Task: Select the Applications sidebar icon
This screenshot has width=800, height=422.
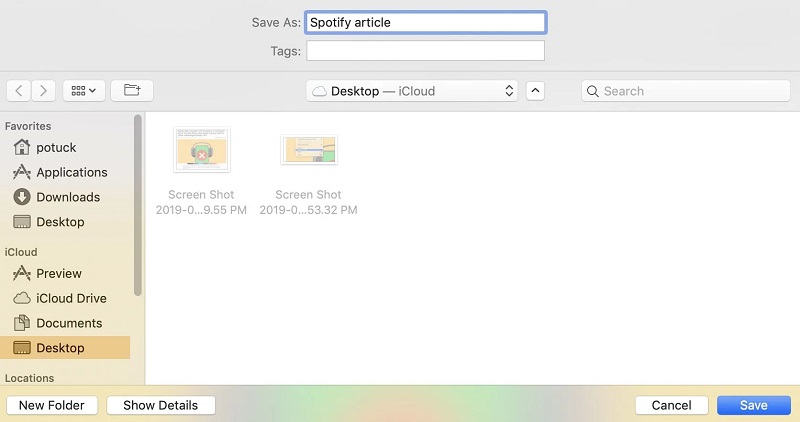Action: [x=21, y=172]
